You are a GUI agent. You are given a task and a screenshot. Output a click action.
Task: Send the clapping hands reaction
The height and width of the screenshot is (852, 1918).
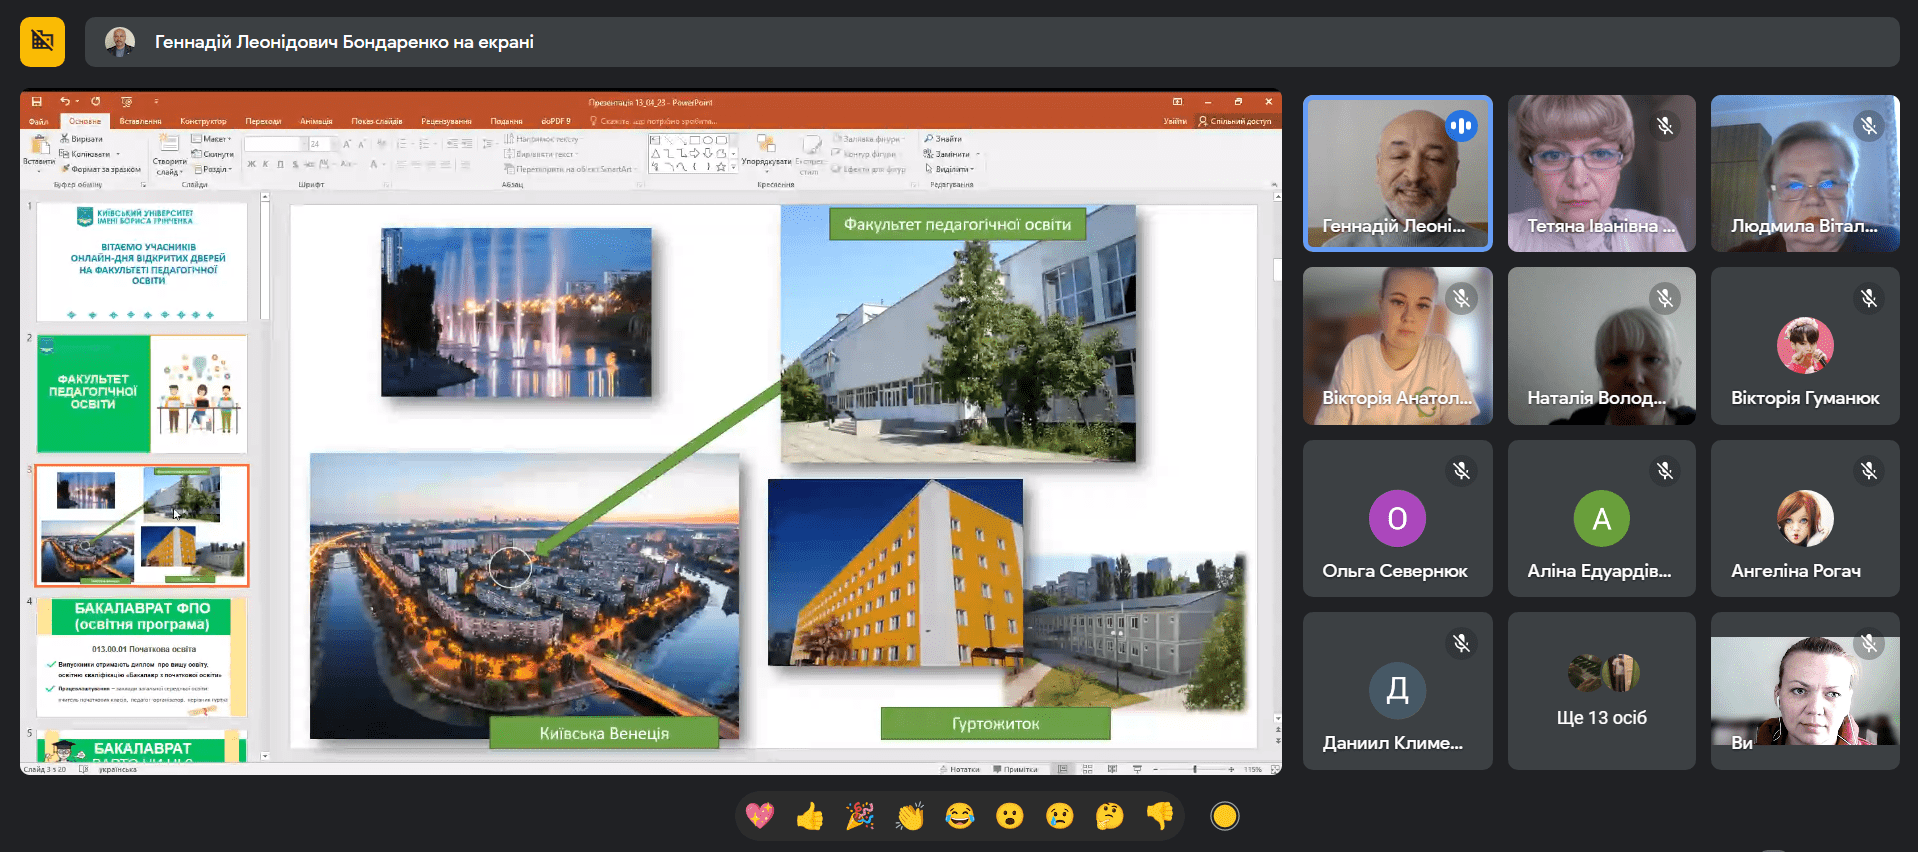909,817
